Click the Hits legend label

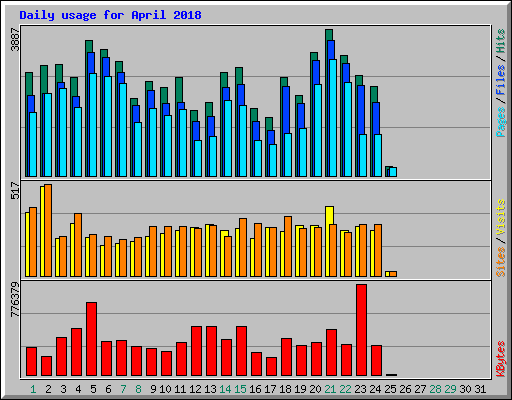click(501, 41)
